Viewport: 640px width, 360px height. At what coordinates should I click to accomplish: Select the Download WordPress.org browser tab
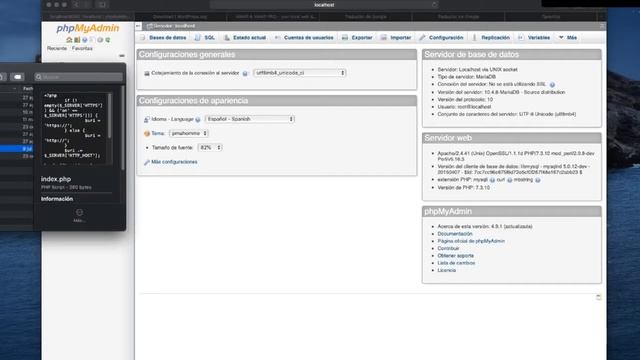pyautogui.click(x=180, y=17)
